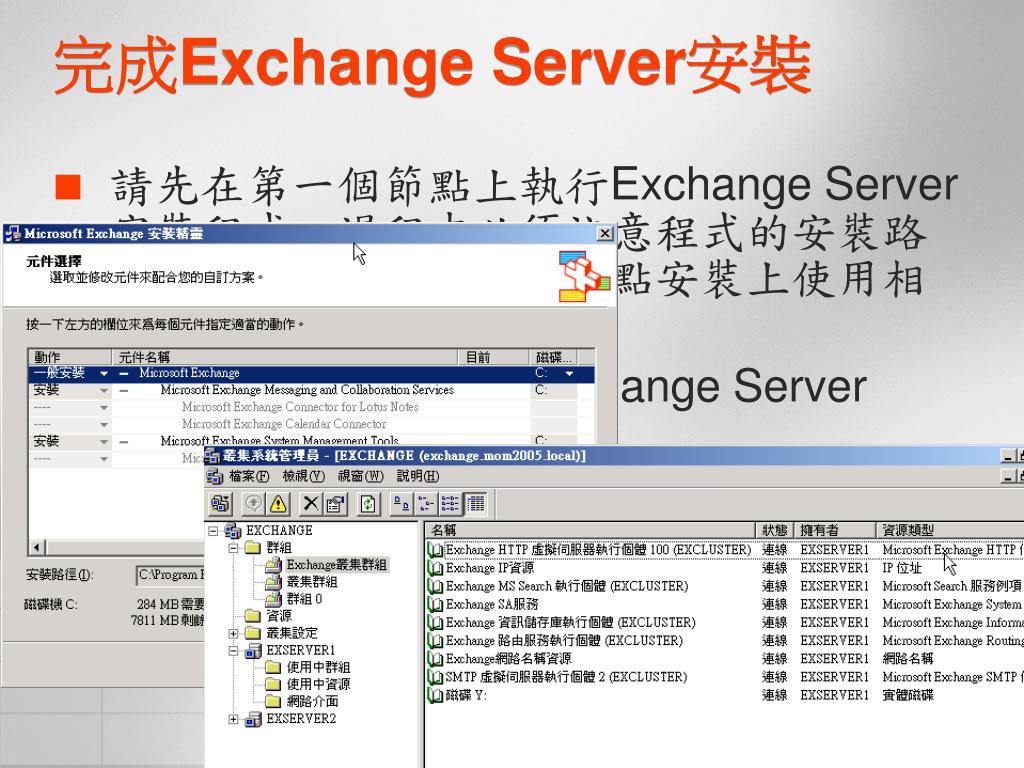Click the Exchange IP資源 resource icon

point(435,568)
